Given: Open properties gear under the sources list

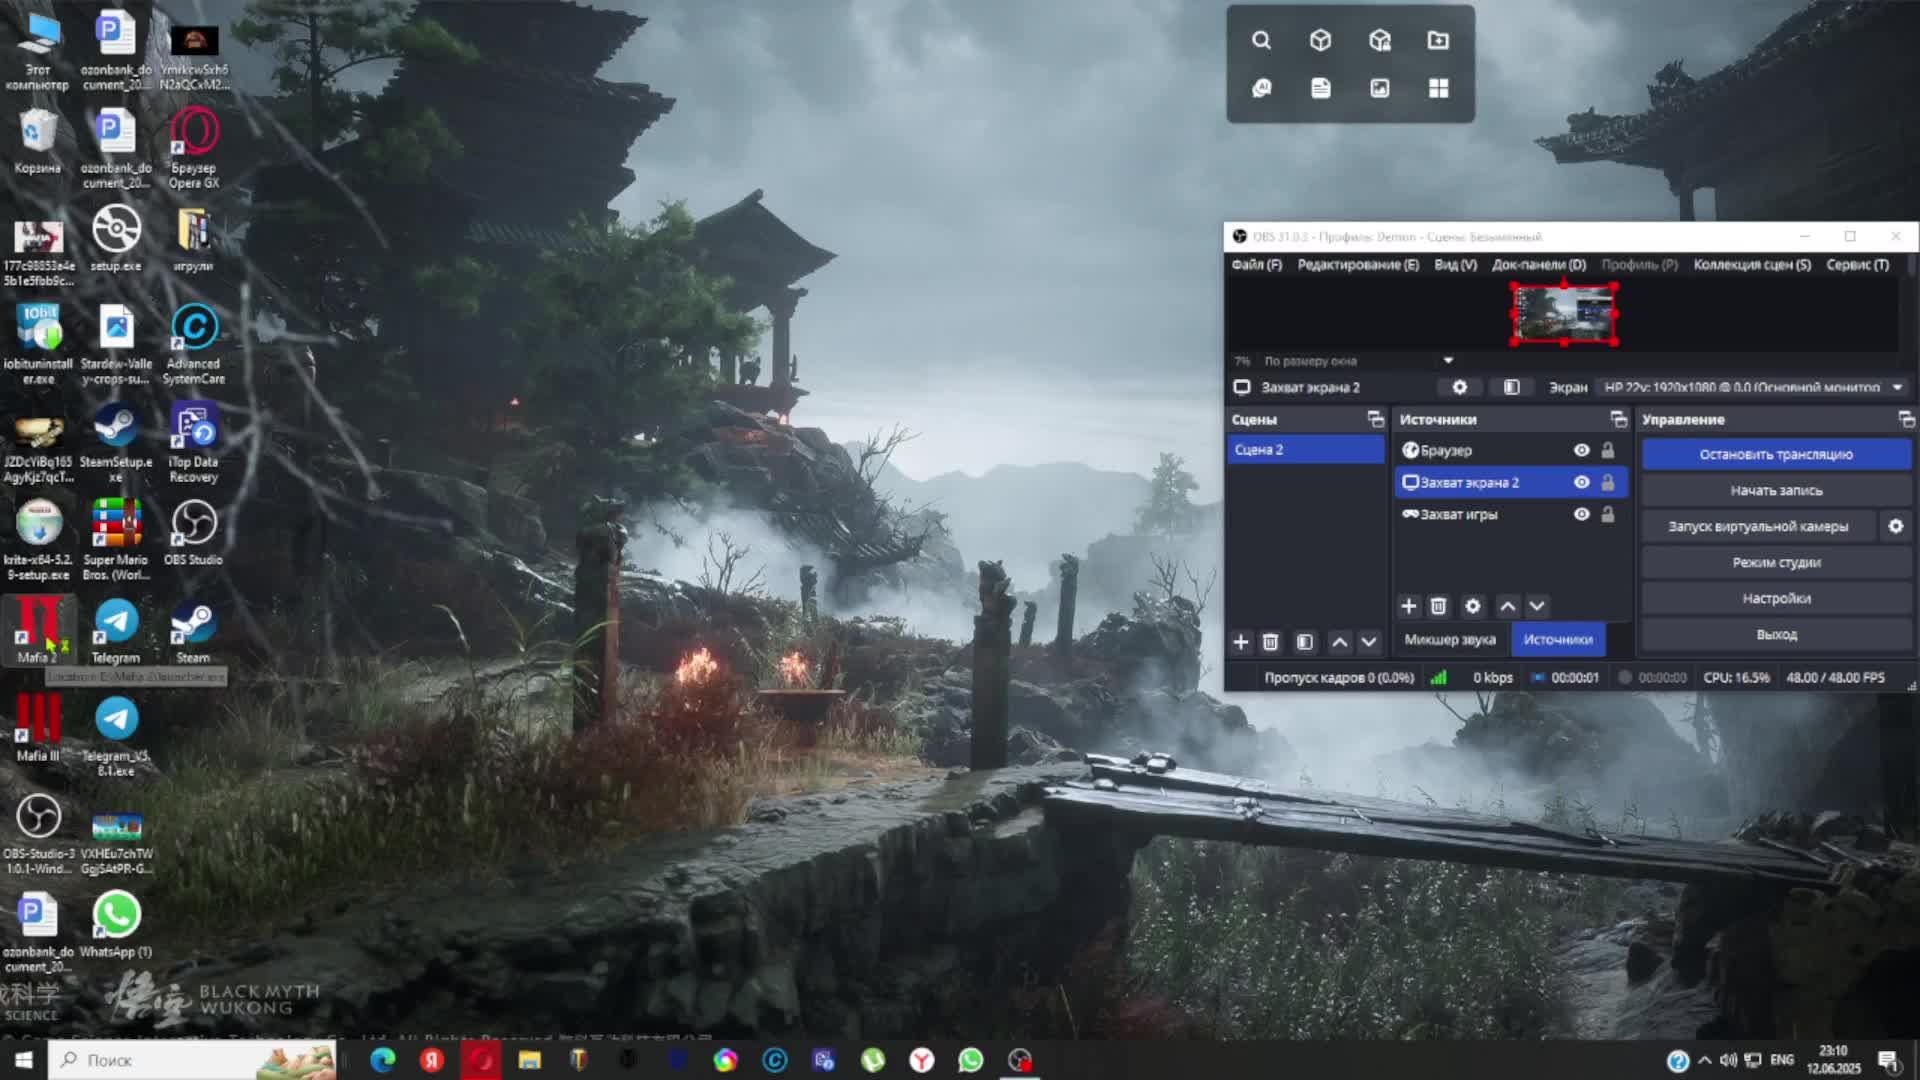Looking at the screenshot, I should [x=1473, y=606].
